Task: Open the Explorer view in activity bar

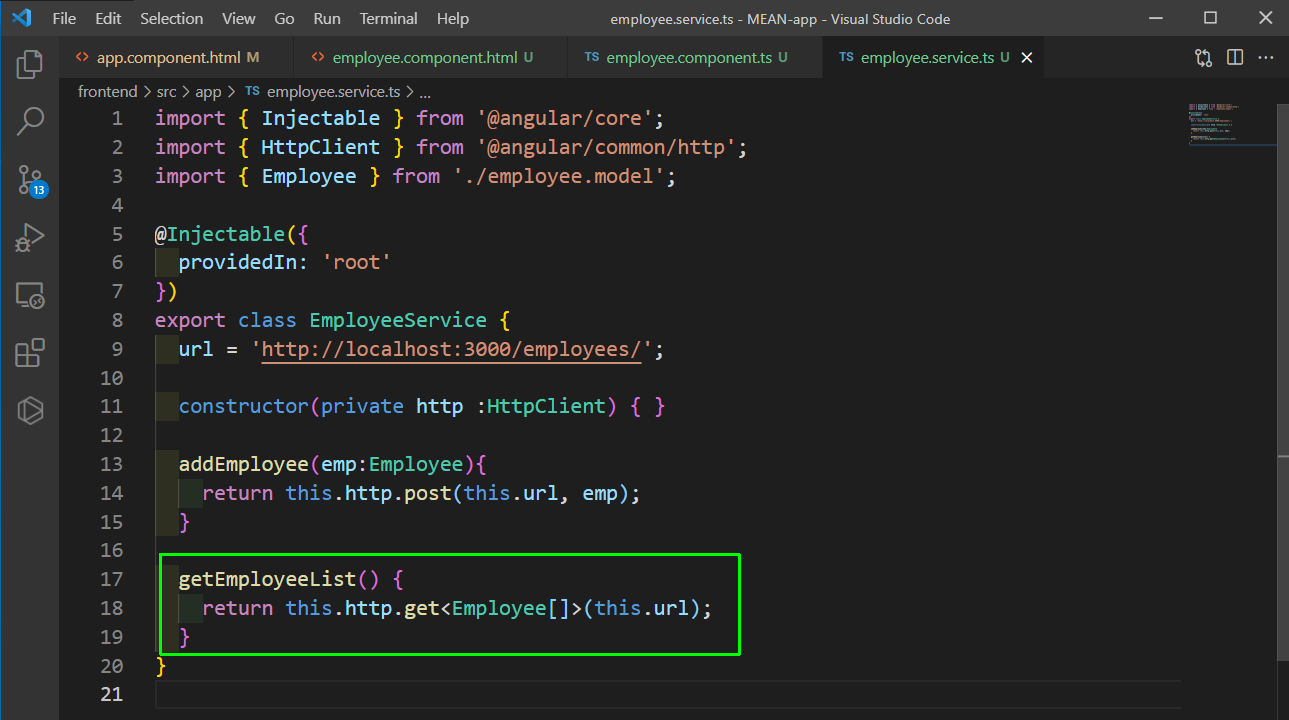Action: tap(30, 65)
